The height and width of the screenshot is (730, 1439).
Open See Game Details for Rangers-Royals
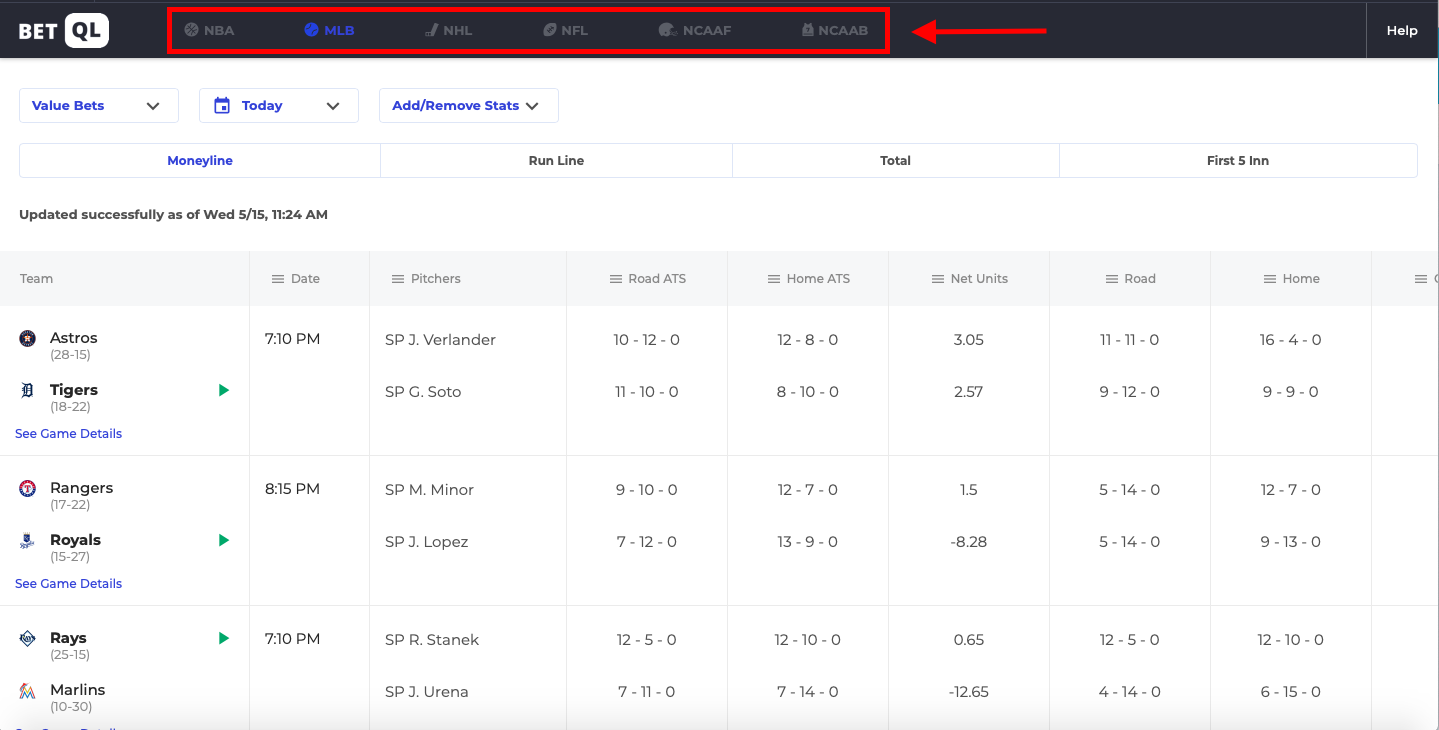68,583
